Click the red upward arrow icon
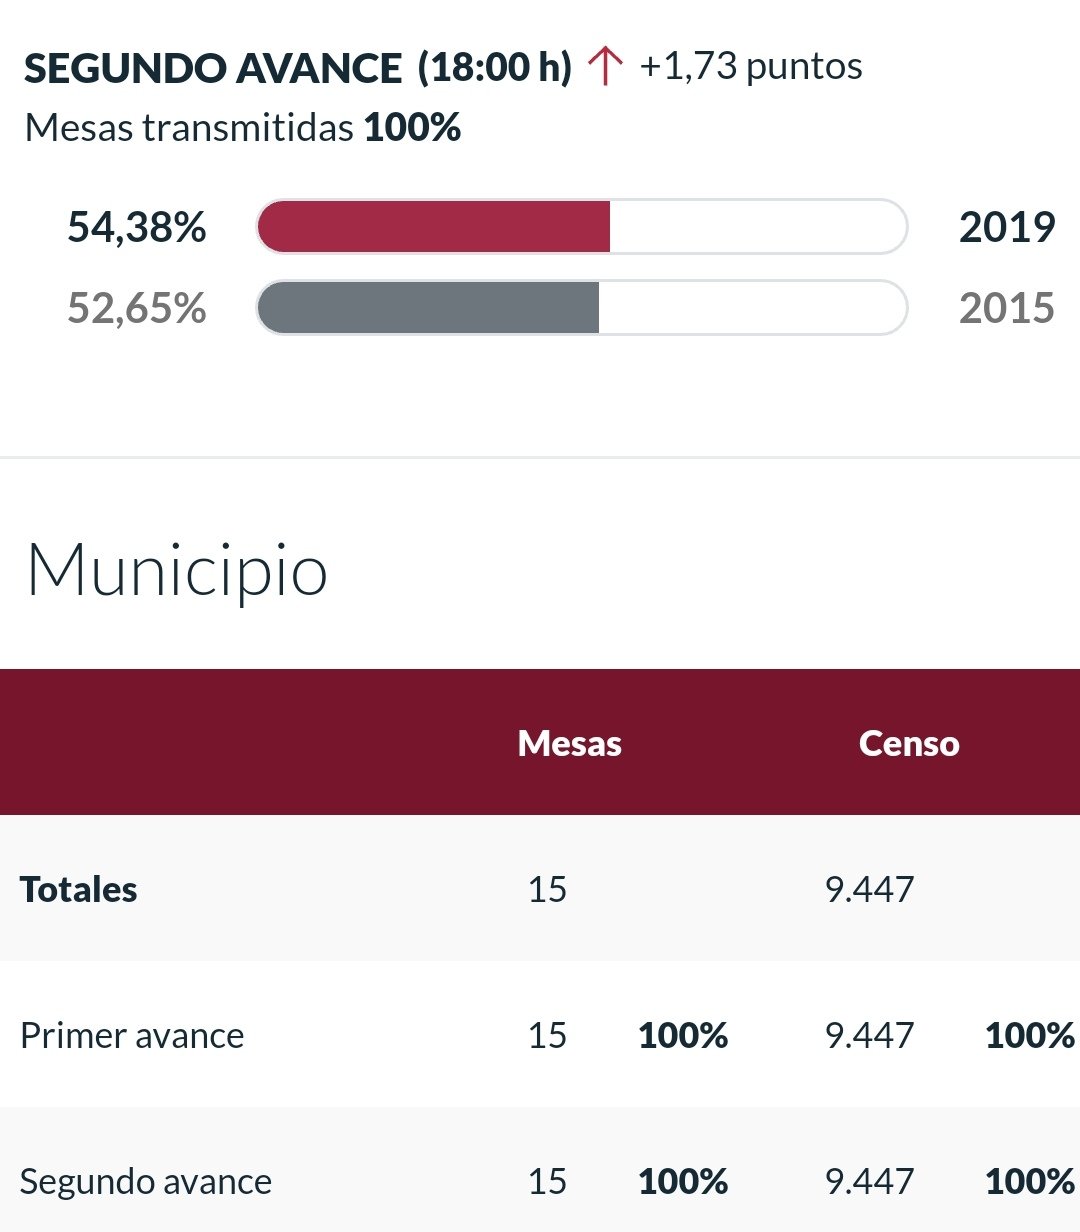 605,67
